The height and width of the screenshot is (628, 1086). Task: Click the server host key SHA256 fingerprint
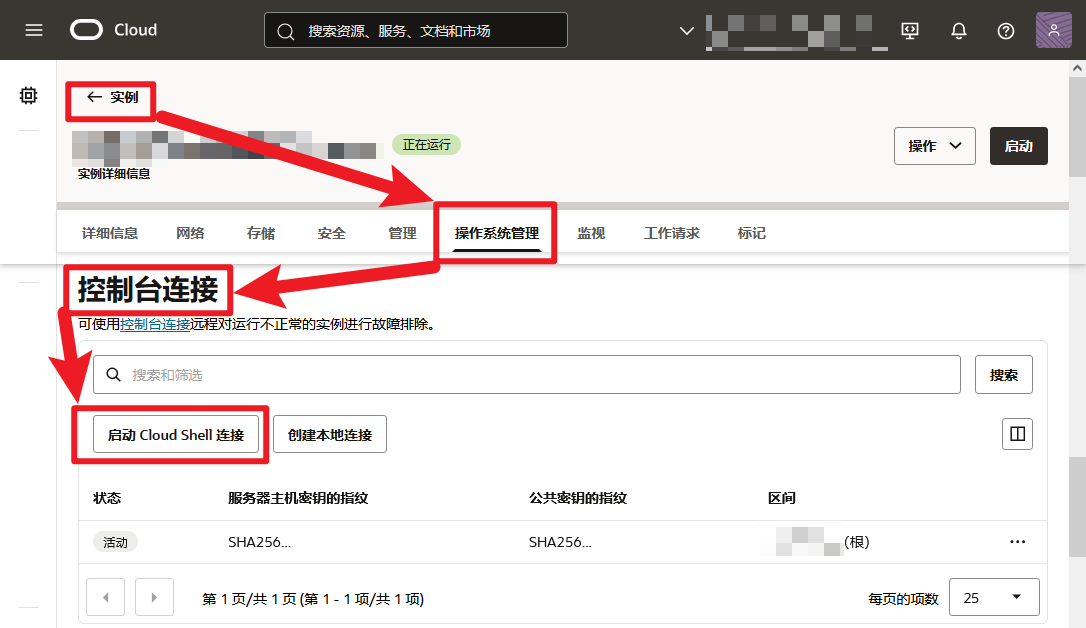pos(259,542)
